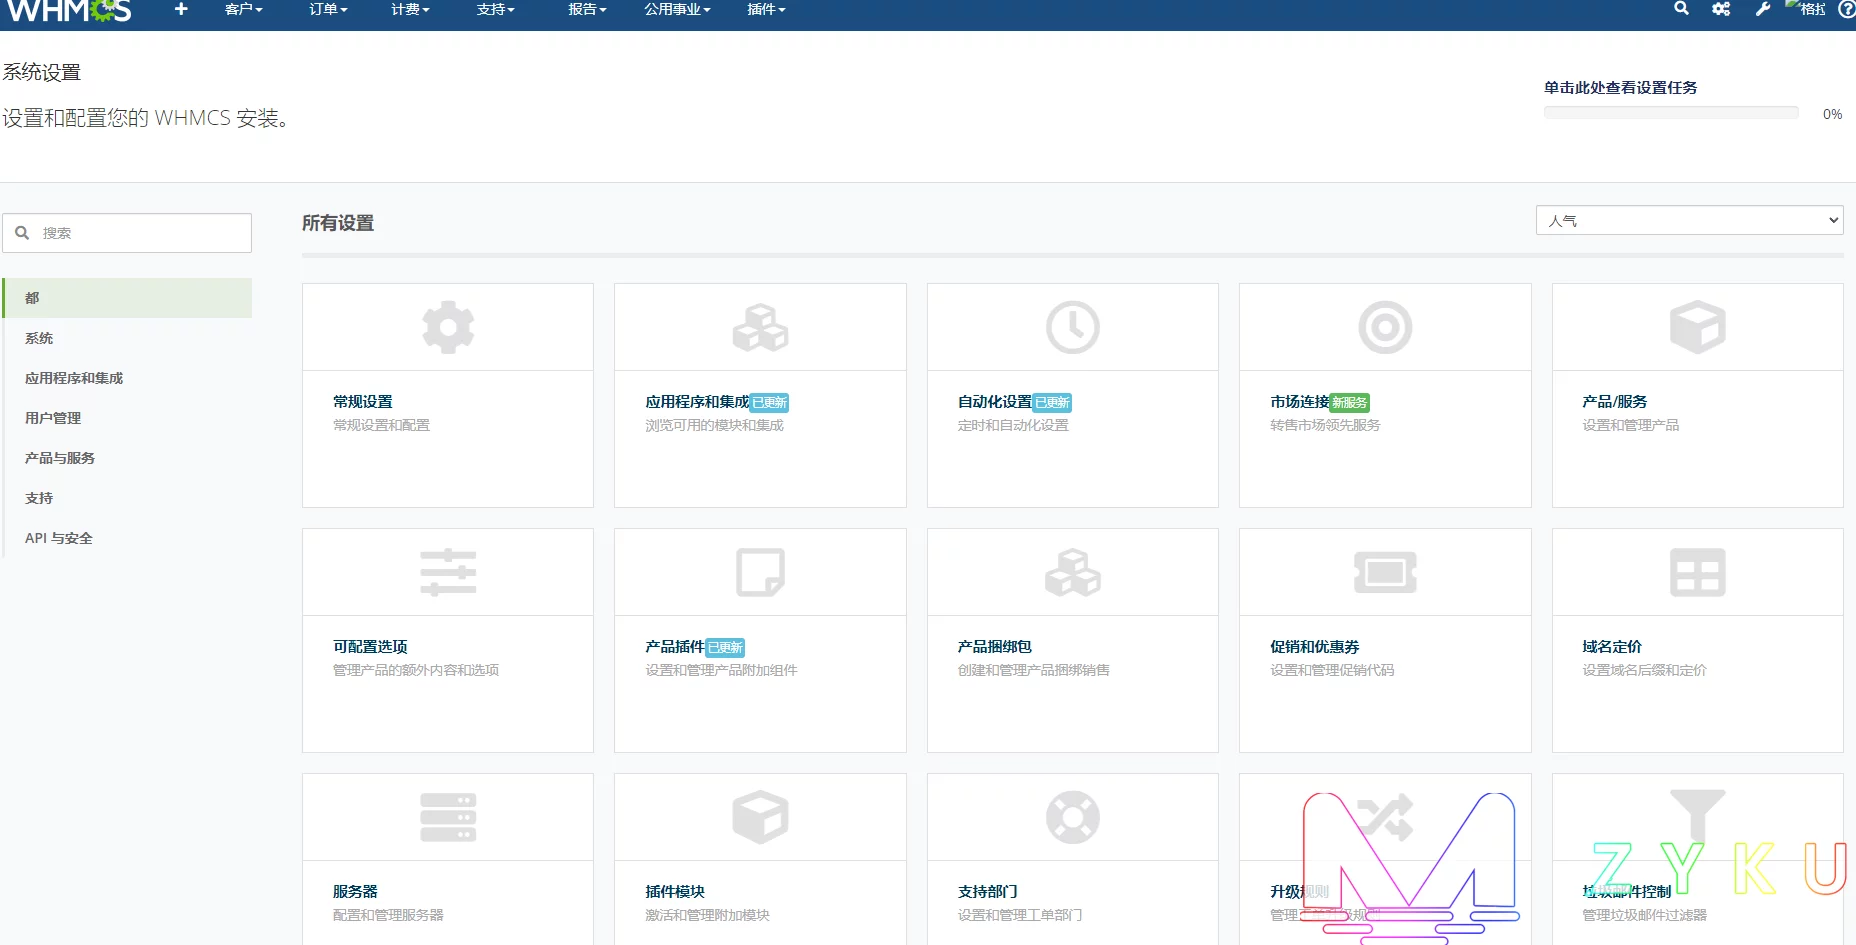Select the 市场连接 target icon

[x=1384, y=327]
